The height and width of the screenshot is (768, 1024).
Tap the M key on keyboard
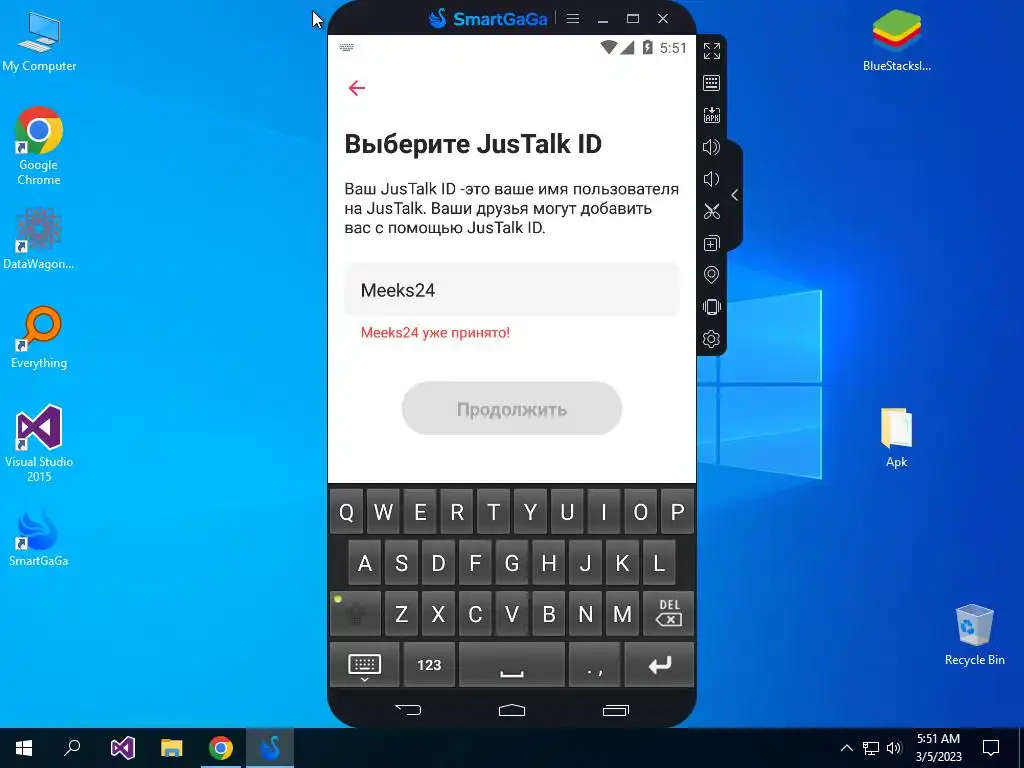click(622, 614)
